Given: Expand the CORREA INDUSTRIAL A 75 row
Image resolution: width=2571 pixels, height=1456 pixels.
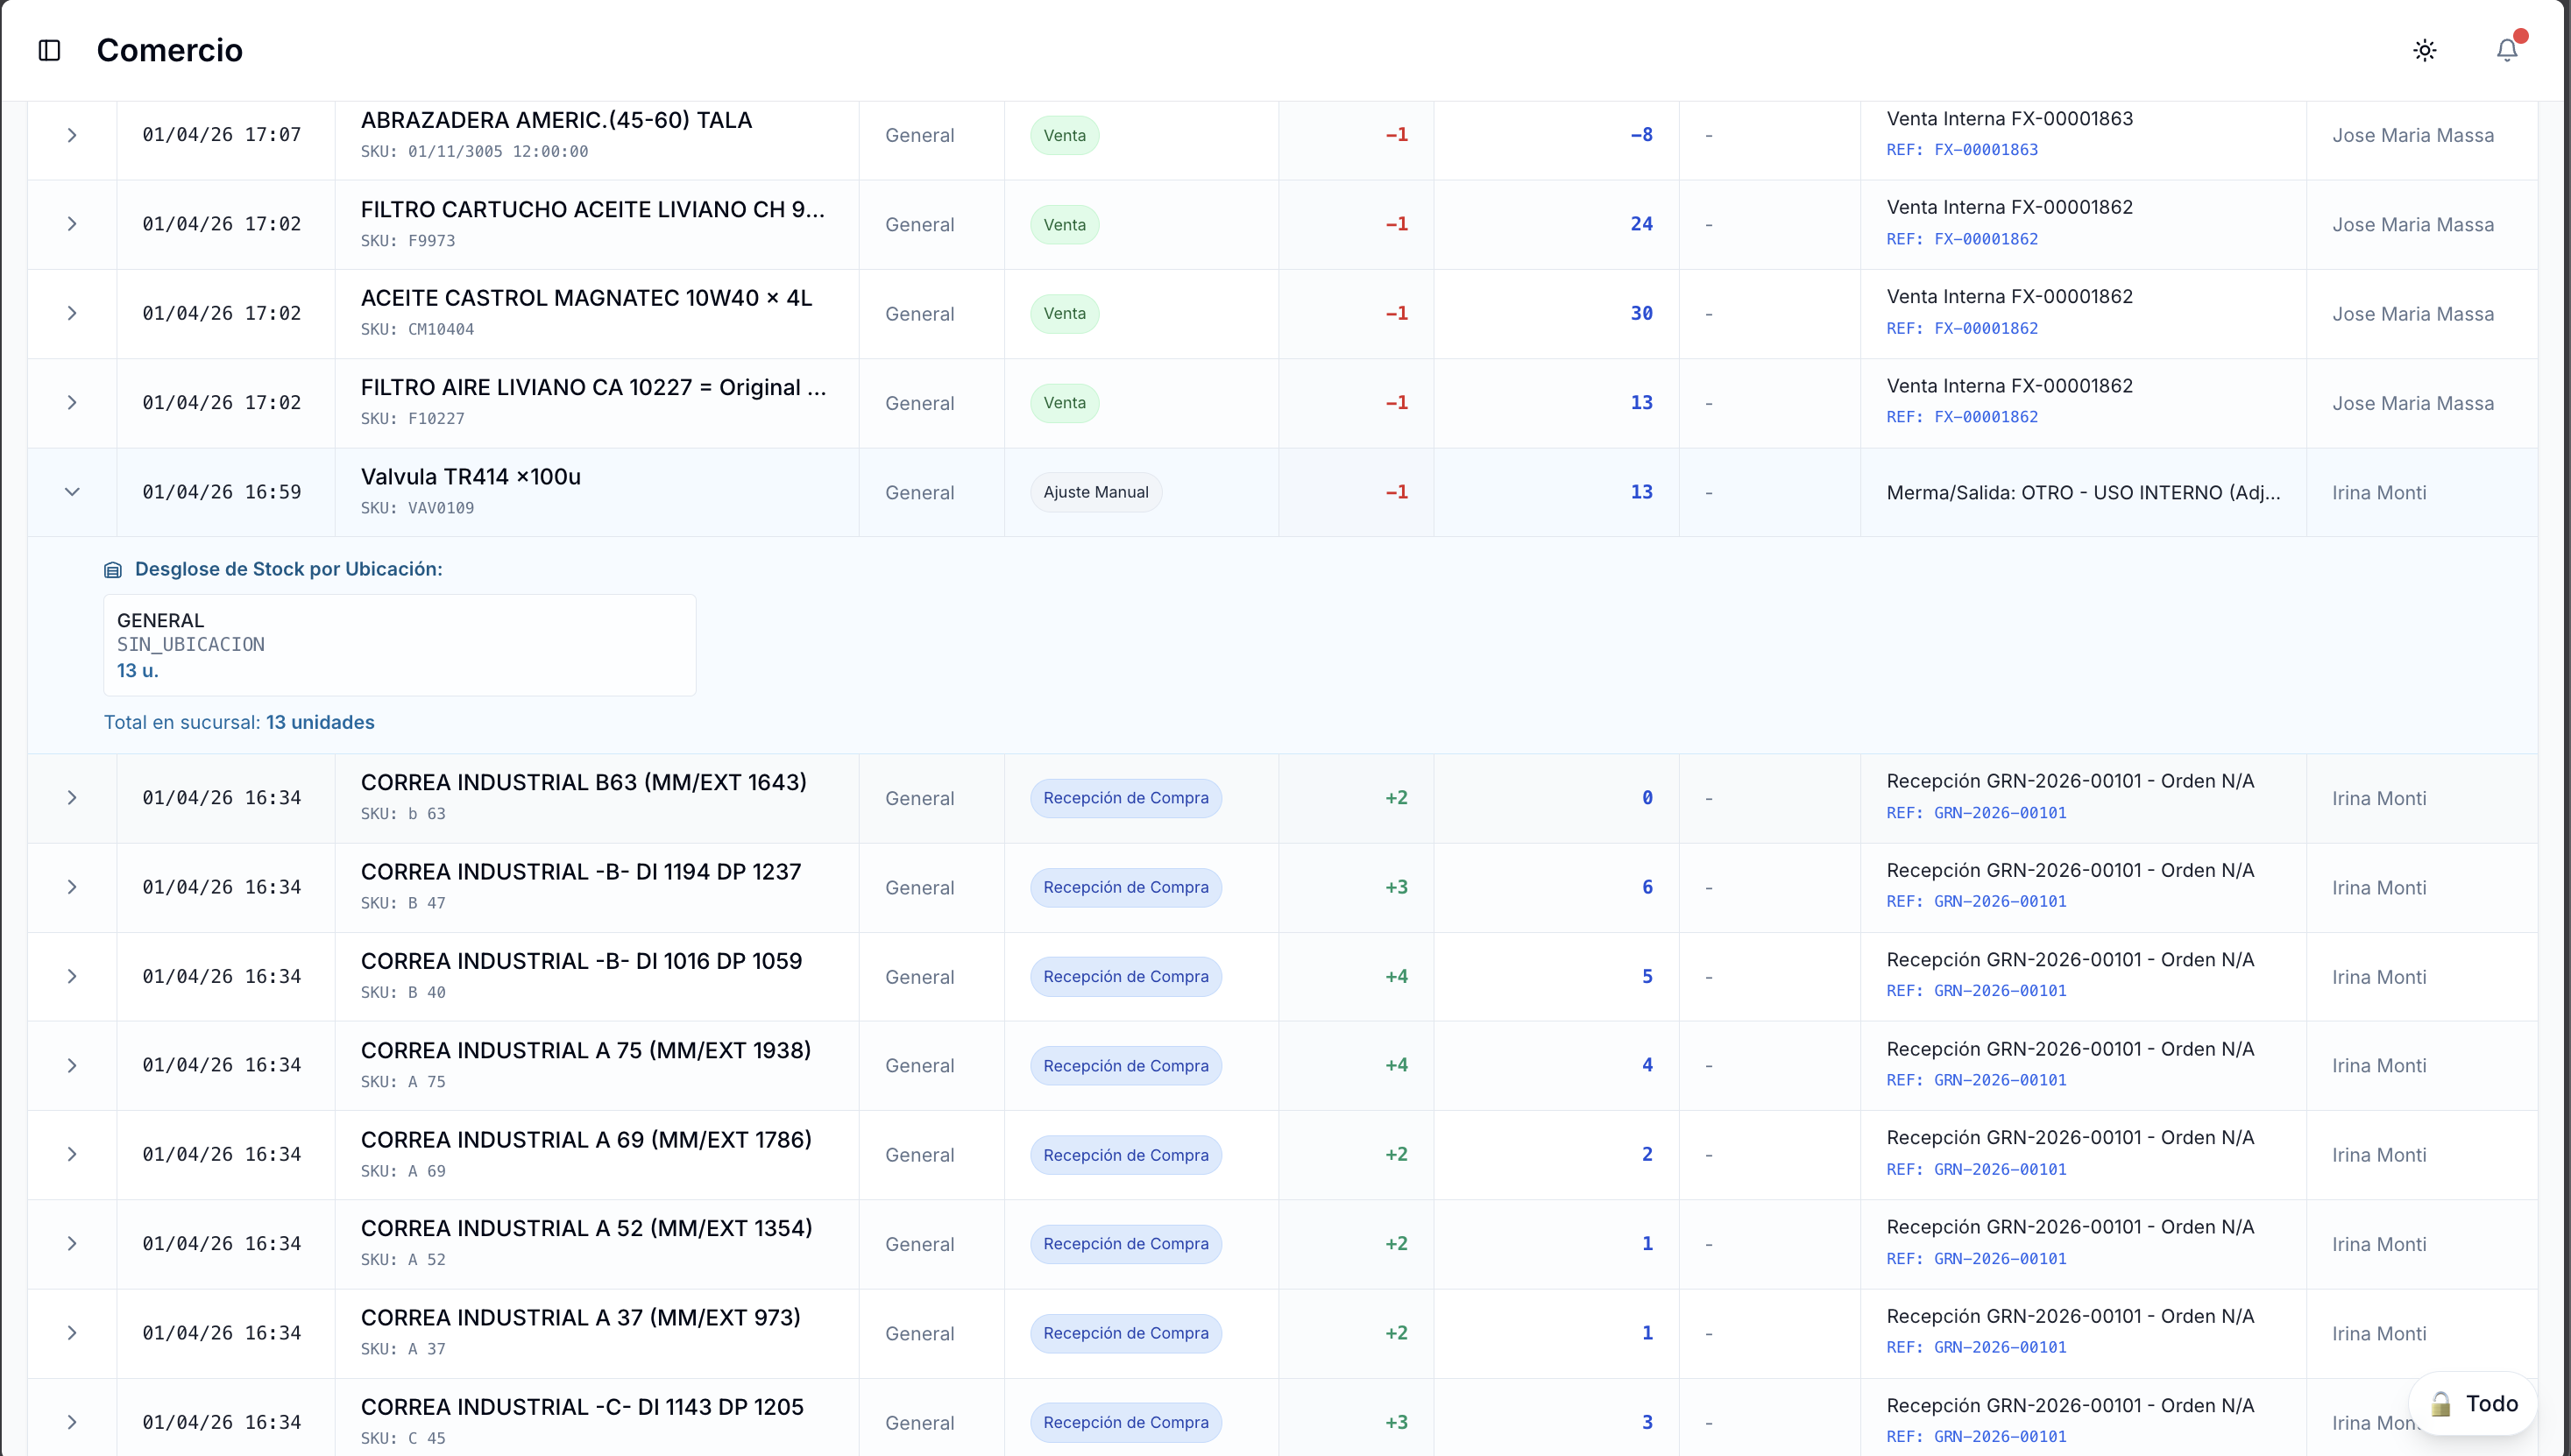Looking at the screenshot, I should [72, 1066].
